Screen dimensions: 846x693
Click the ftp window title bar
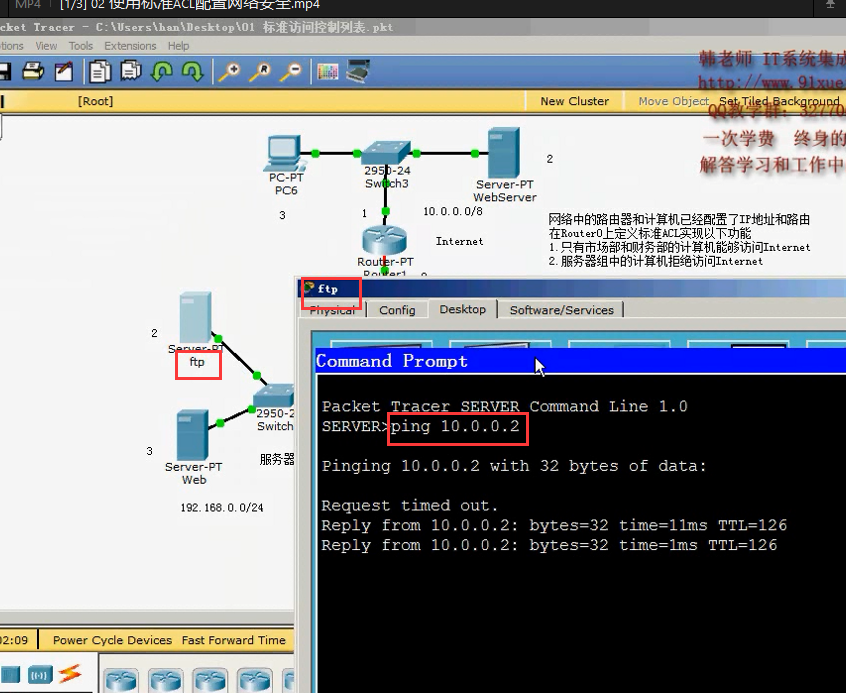pyautogui.click(x=572, y=288)
